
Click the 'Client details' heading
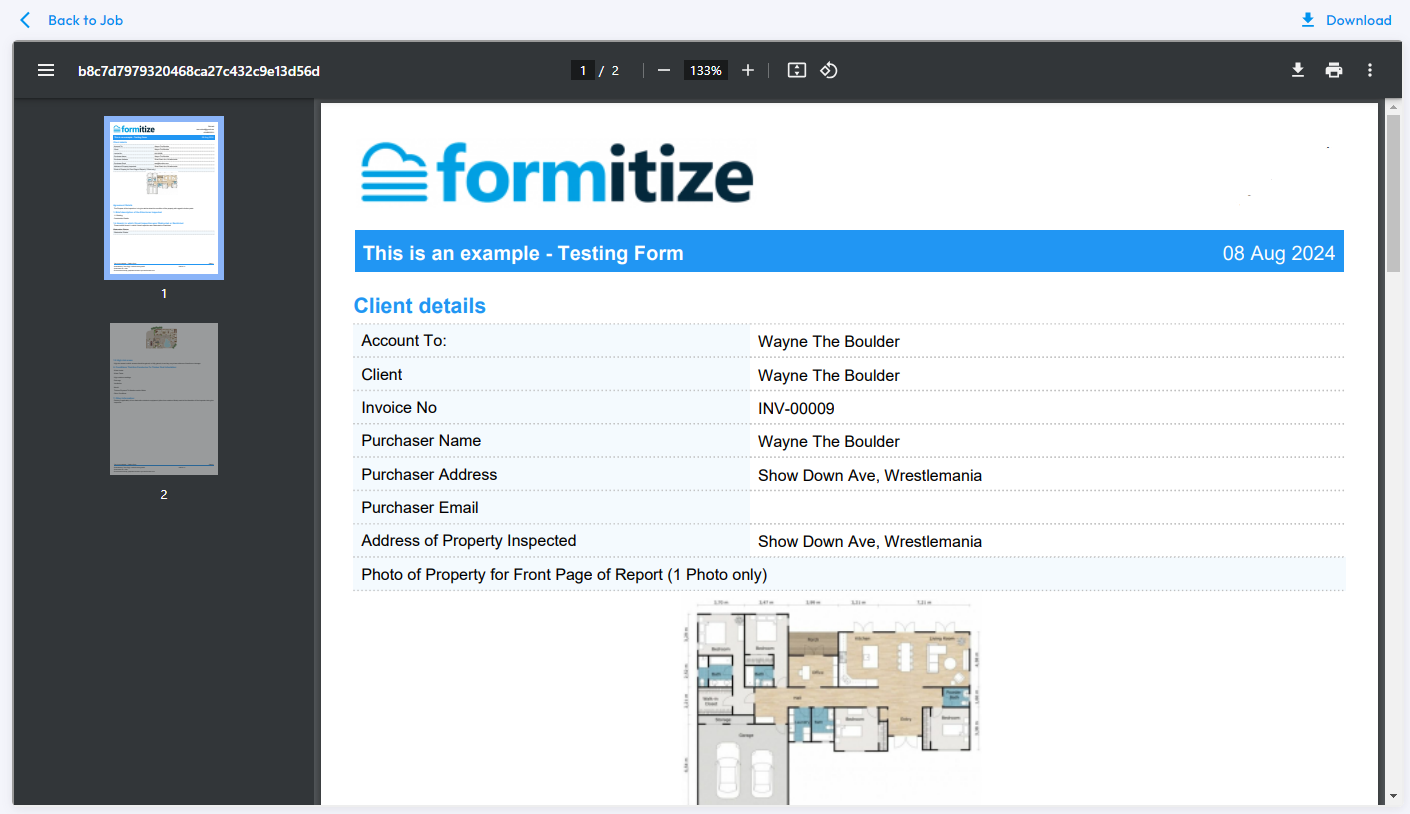pyautogui.click(x=420, y=306)
